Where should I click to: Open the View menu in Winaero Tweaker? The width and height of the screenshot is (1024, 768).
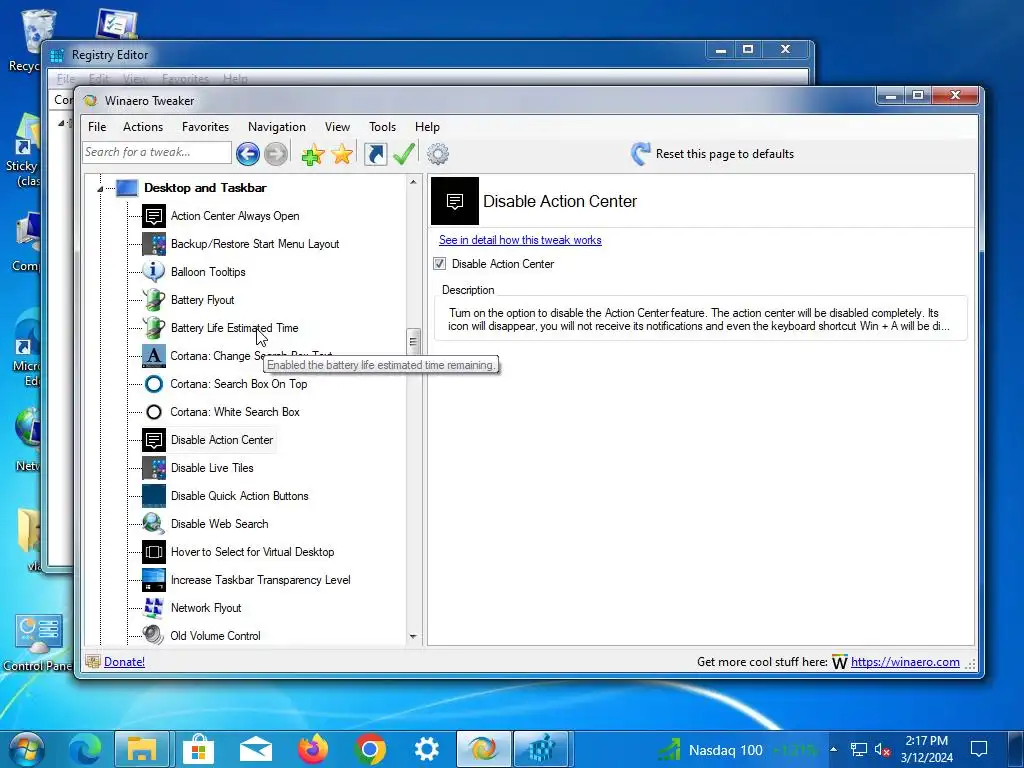(x=338, y=127)
